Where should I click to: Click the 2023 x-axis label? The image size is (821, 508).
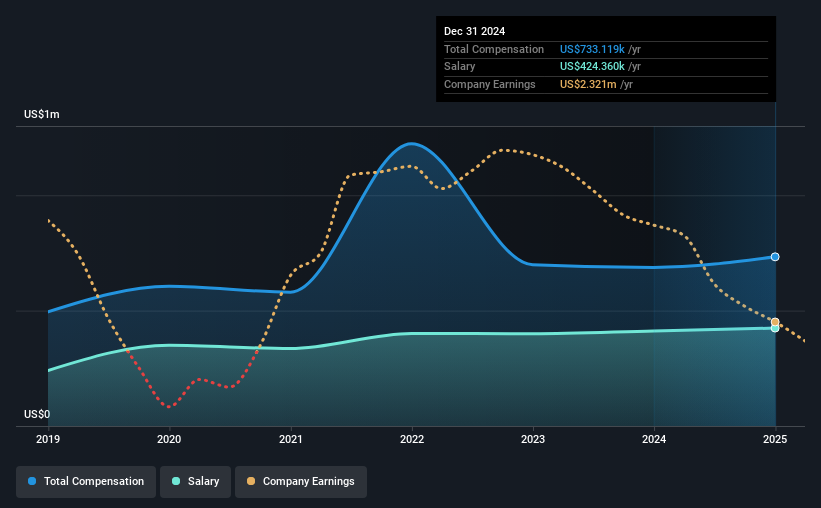click(533, 439)
